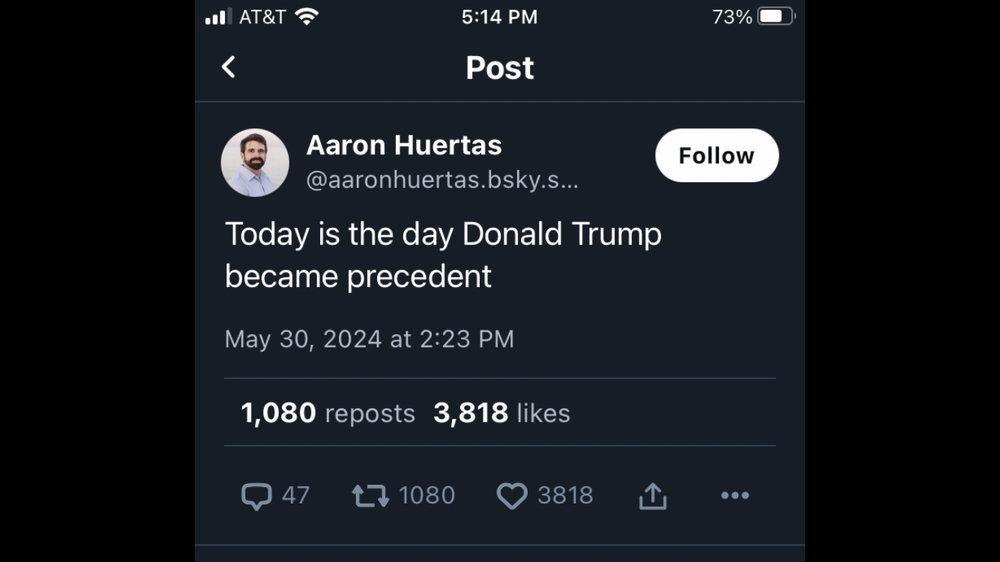The height and width of the screenshot is (562, 1000).
Task: Follow Aaron Huertas
Action: coord(716,156)
